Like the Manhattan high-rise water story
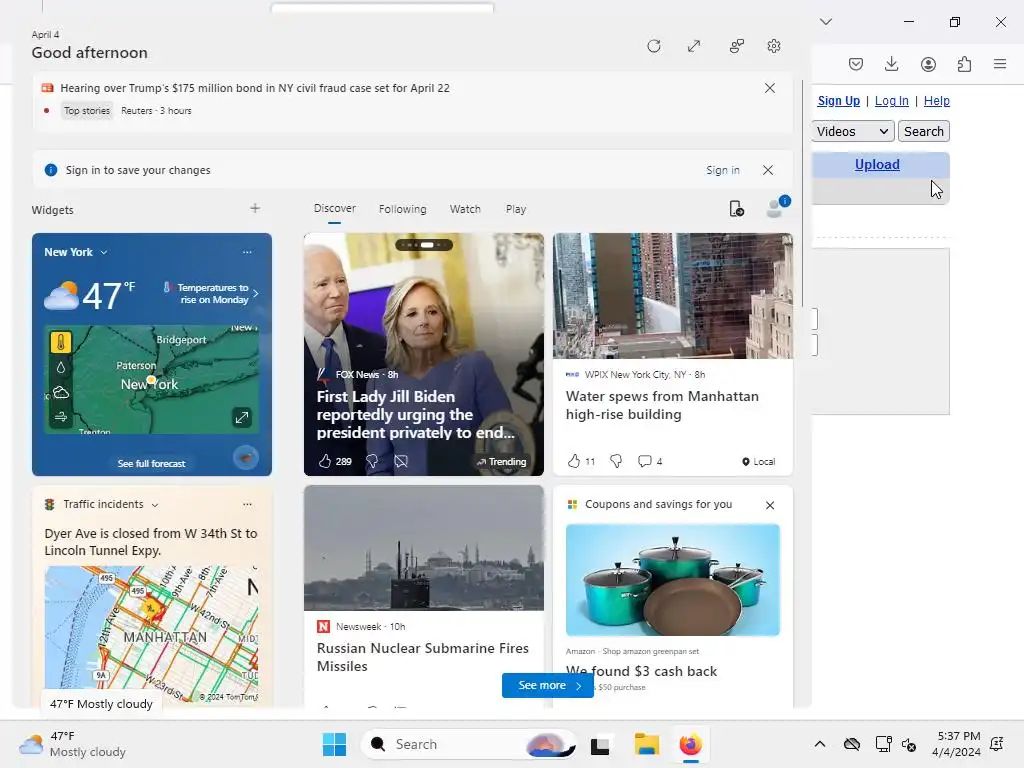Viewport: 1024px width, 768px height. pos(574,461)
